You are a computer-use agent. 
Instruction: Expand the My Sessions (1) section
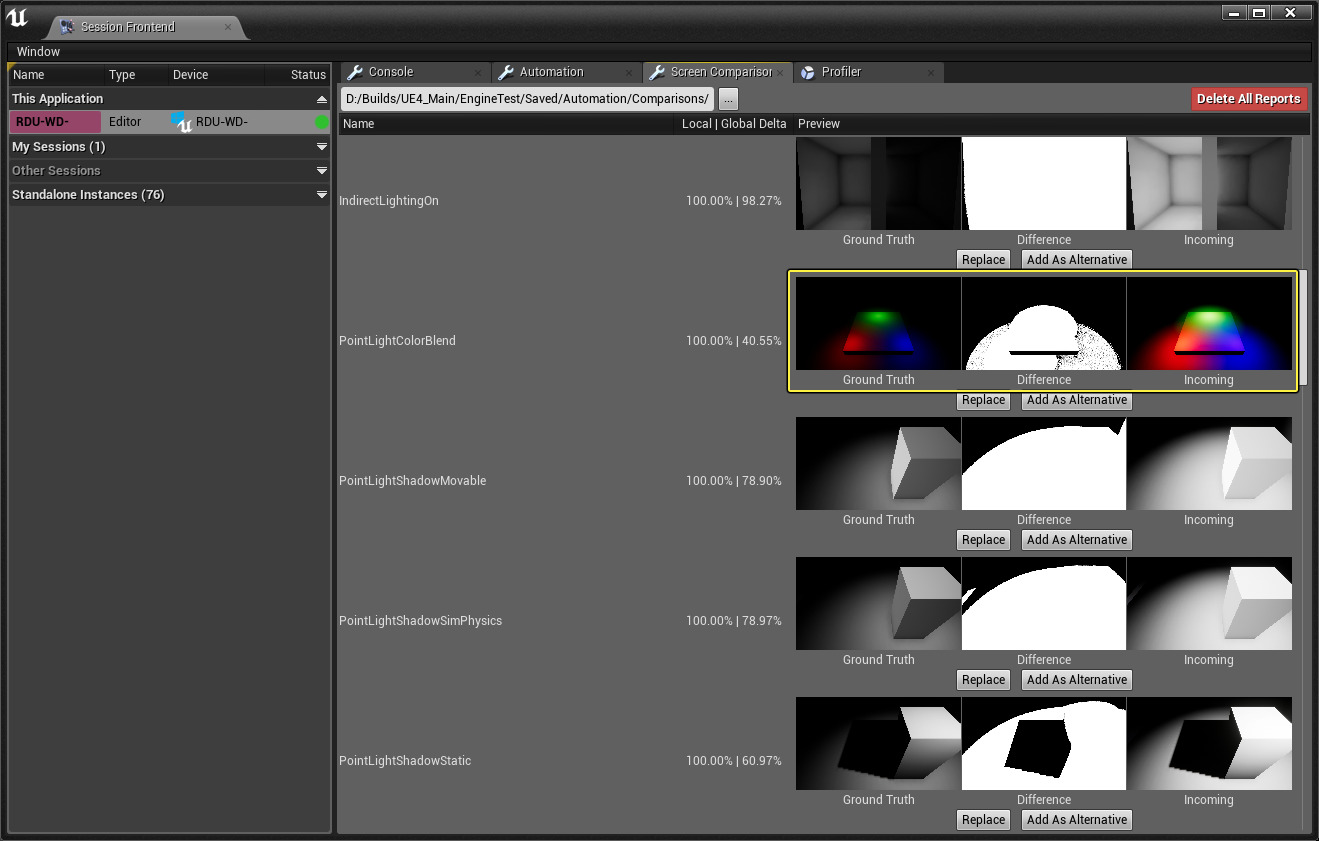point(321,147)
